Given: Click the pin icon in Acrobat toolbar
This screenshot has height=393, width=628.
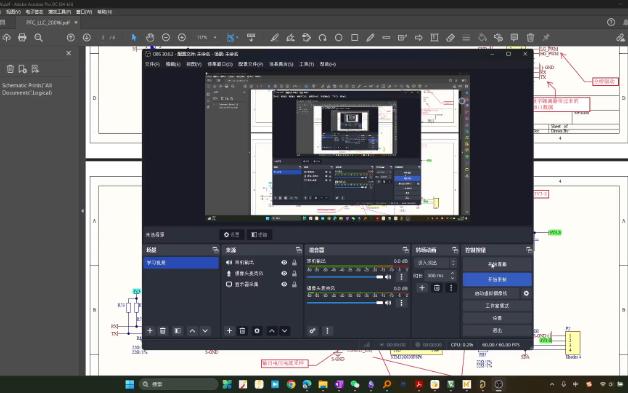Looking at the screenshot, I should click(x=546, y=38).
